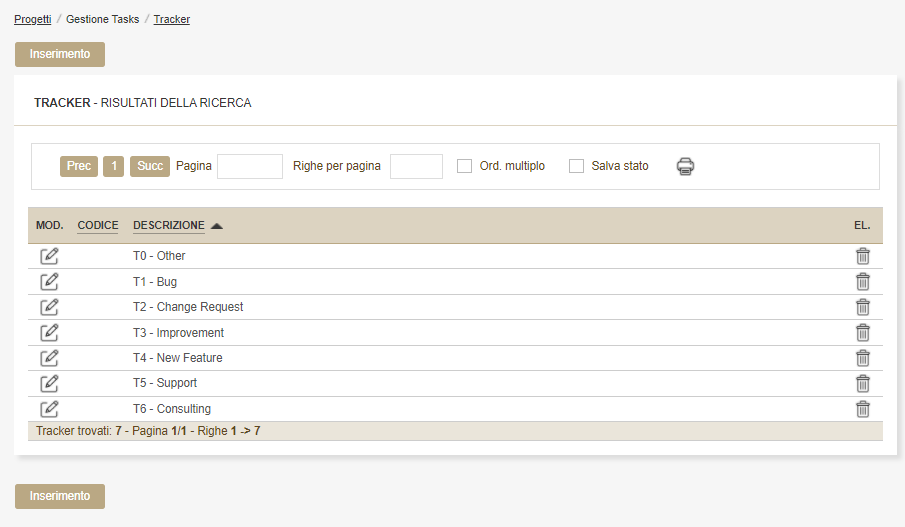Image resolution: width=905 pixels, height=527 pixels.
Task: Remove the T5 - Support tracker
Action: 862,383
